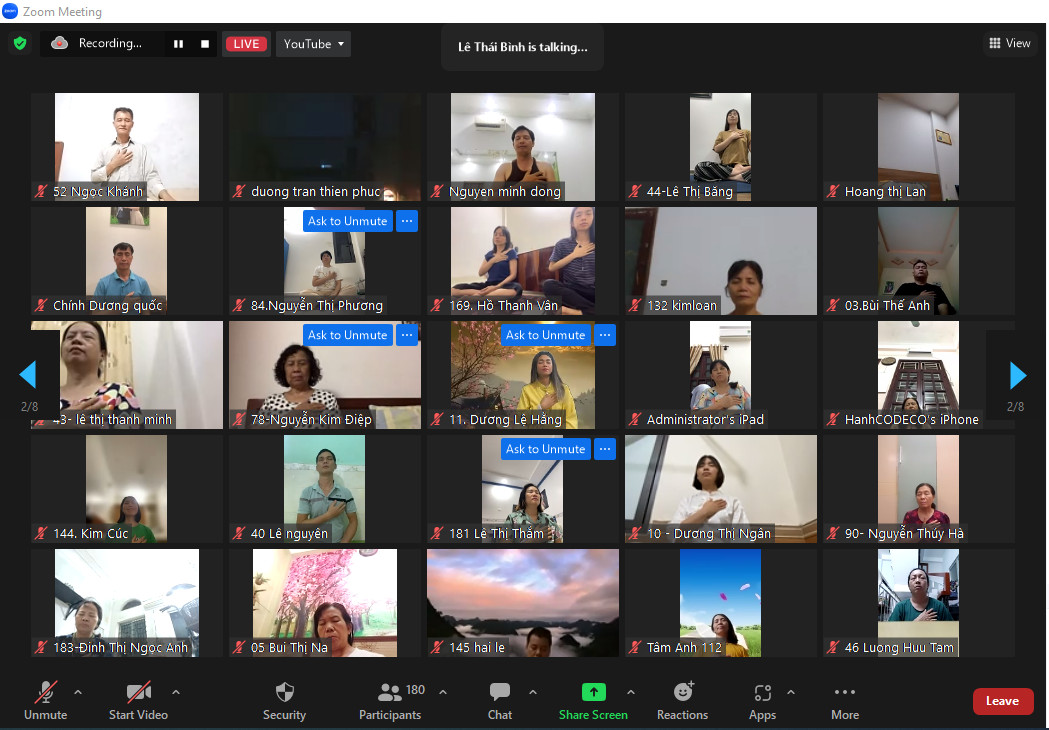
Task: Expand audio options arrow beside Unmute
Action: [x=78, y=693]
